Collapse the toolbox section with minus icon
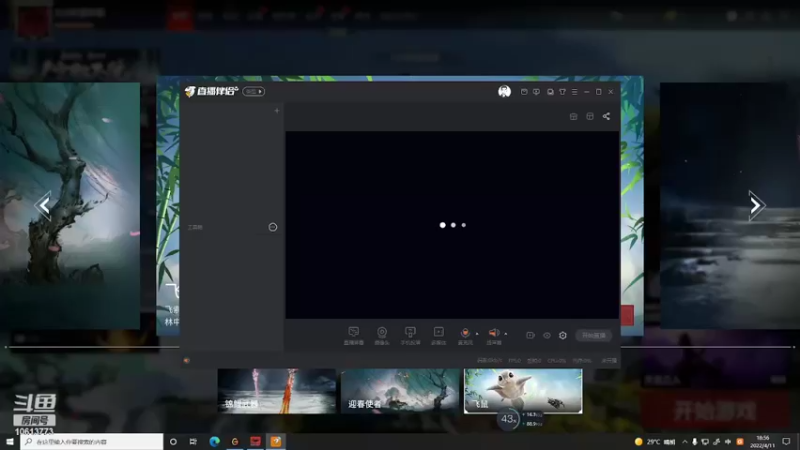Viewport: 800px width, 450px height. (273, 227)
